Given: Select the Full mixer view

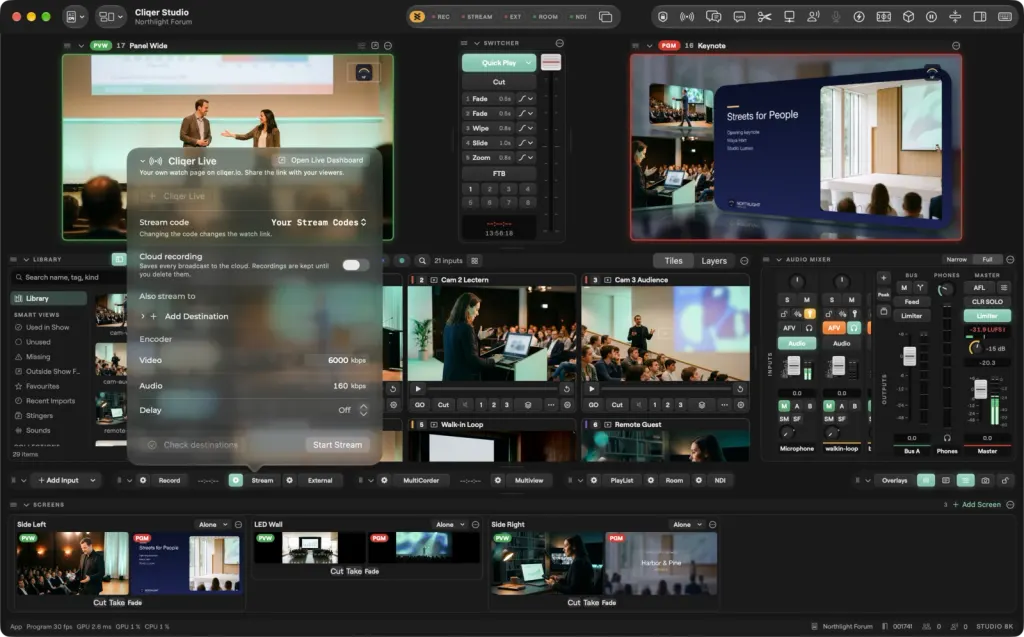Looking at the screenshot, I should click(987, 259).
